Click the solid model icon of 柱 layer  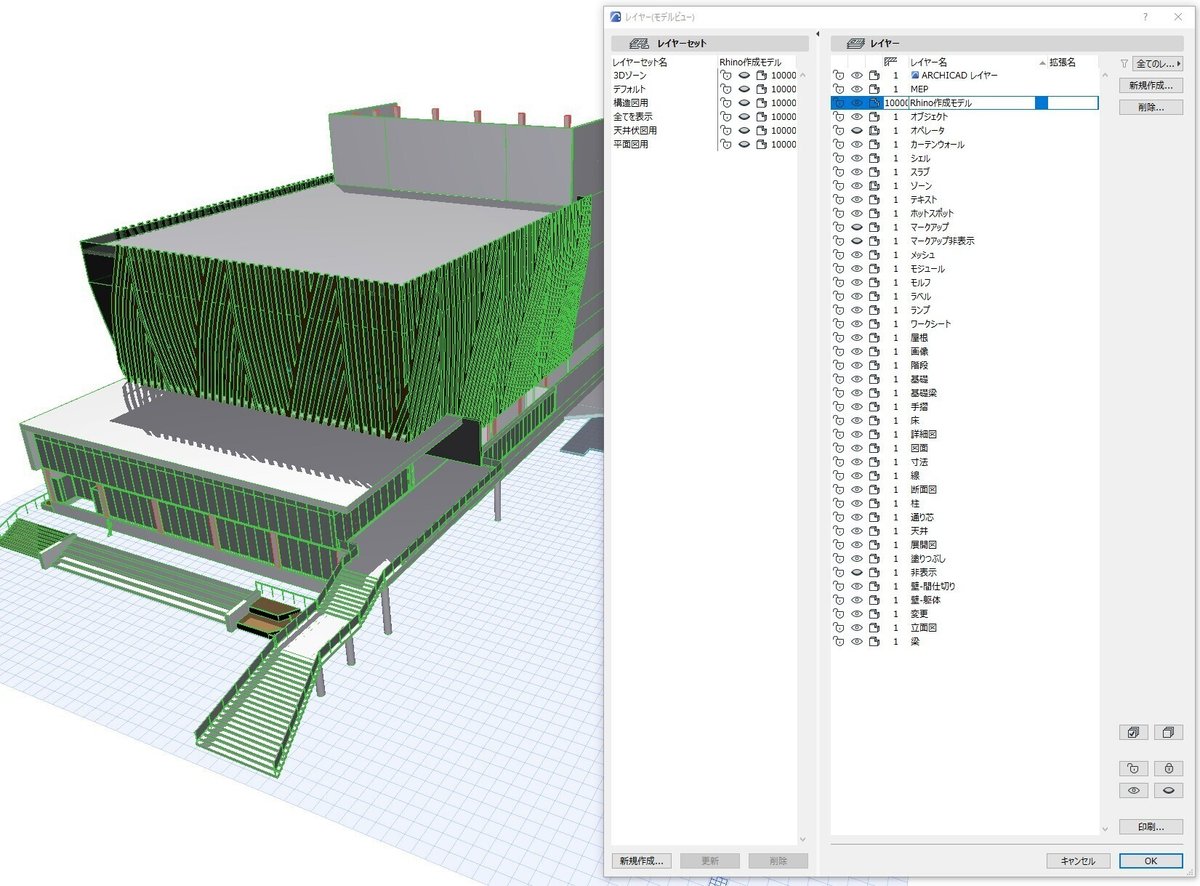(874, 503)
